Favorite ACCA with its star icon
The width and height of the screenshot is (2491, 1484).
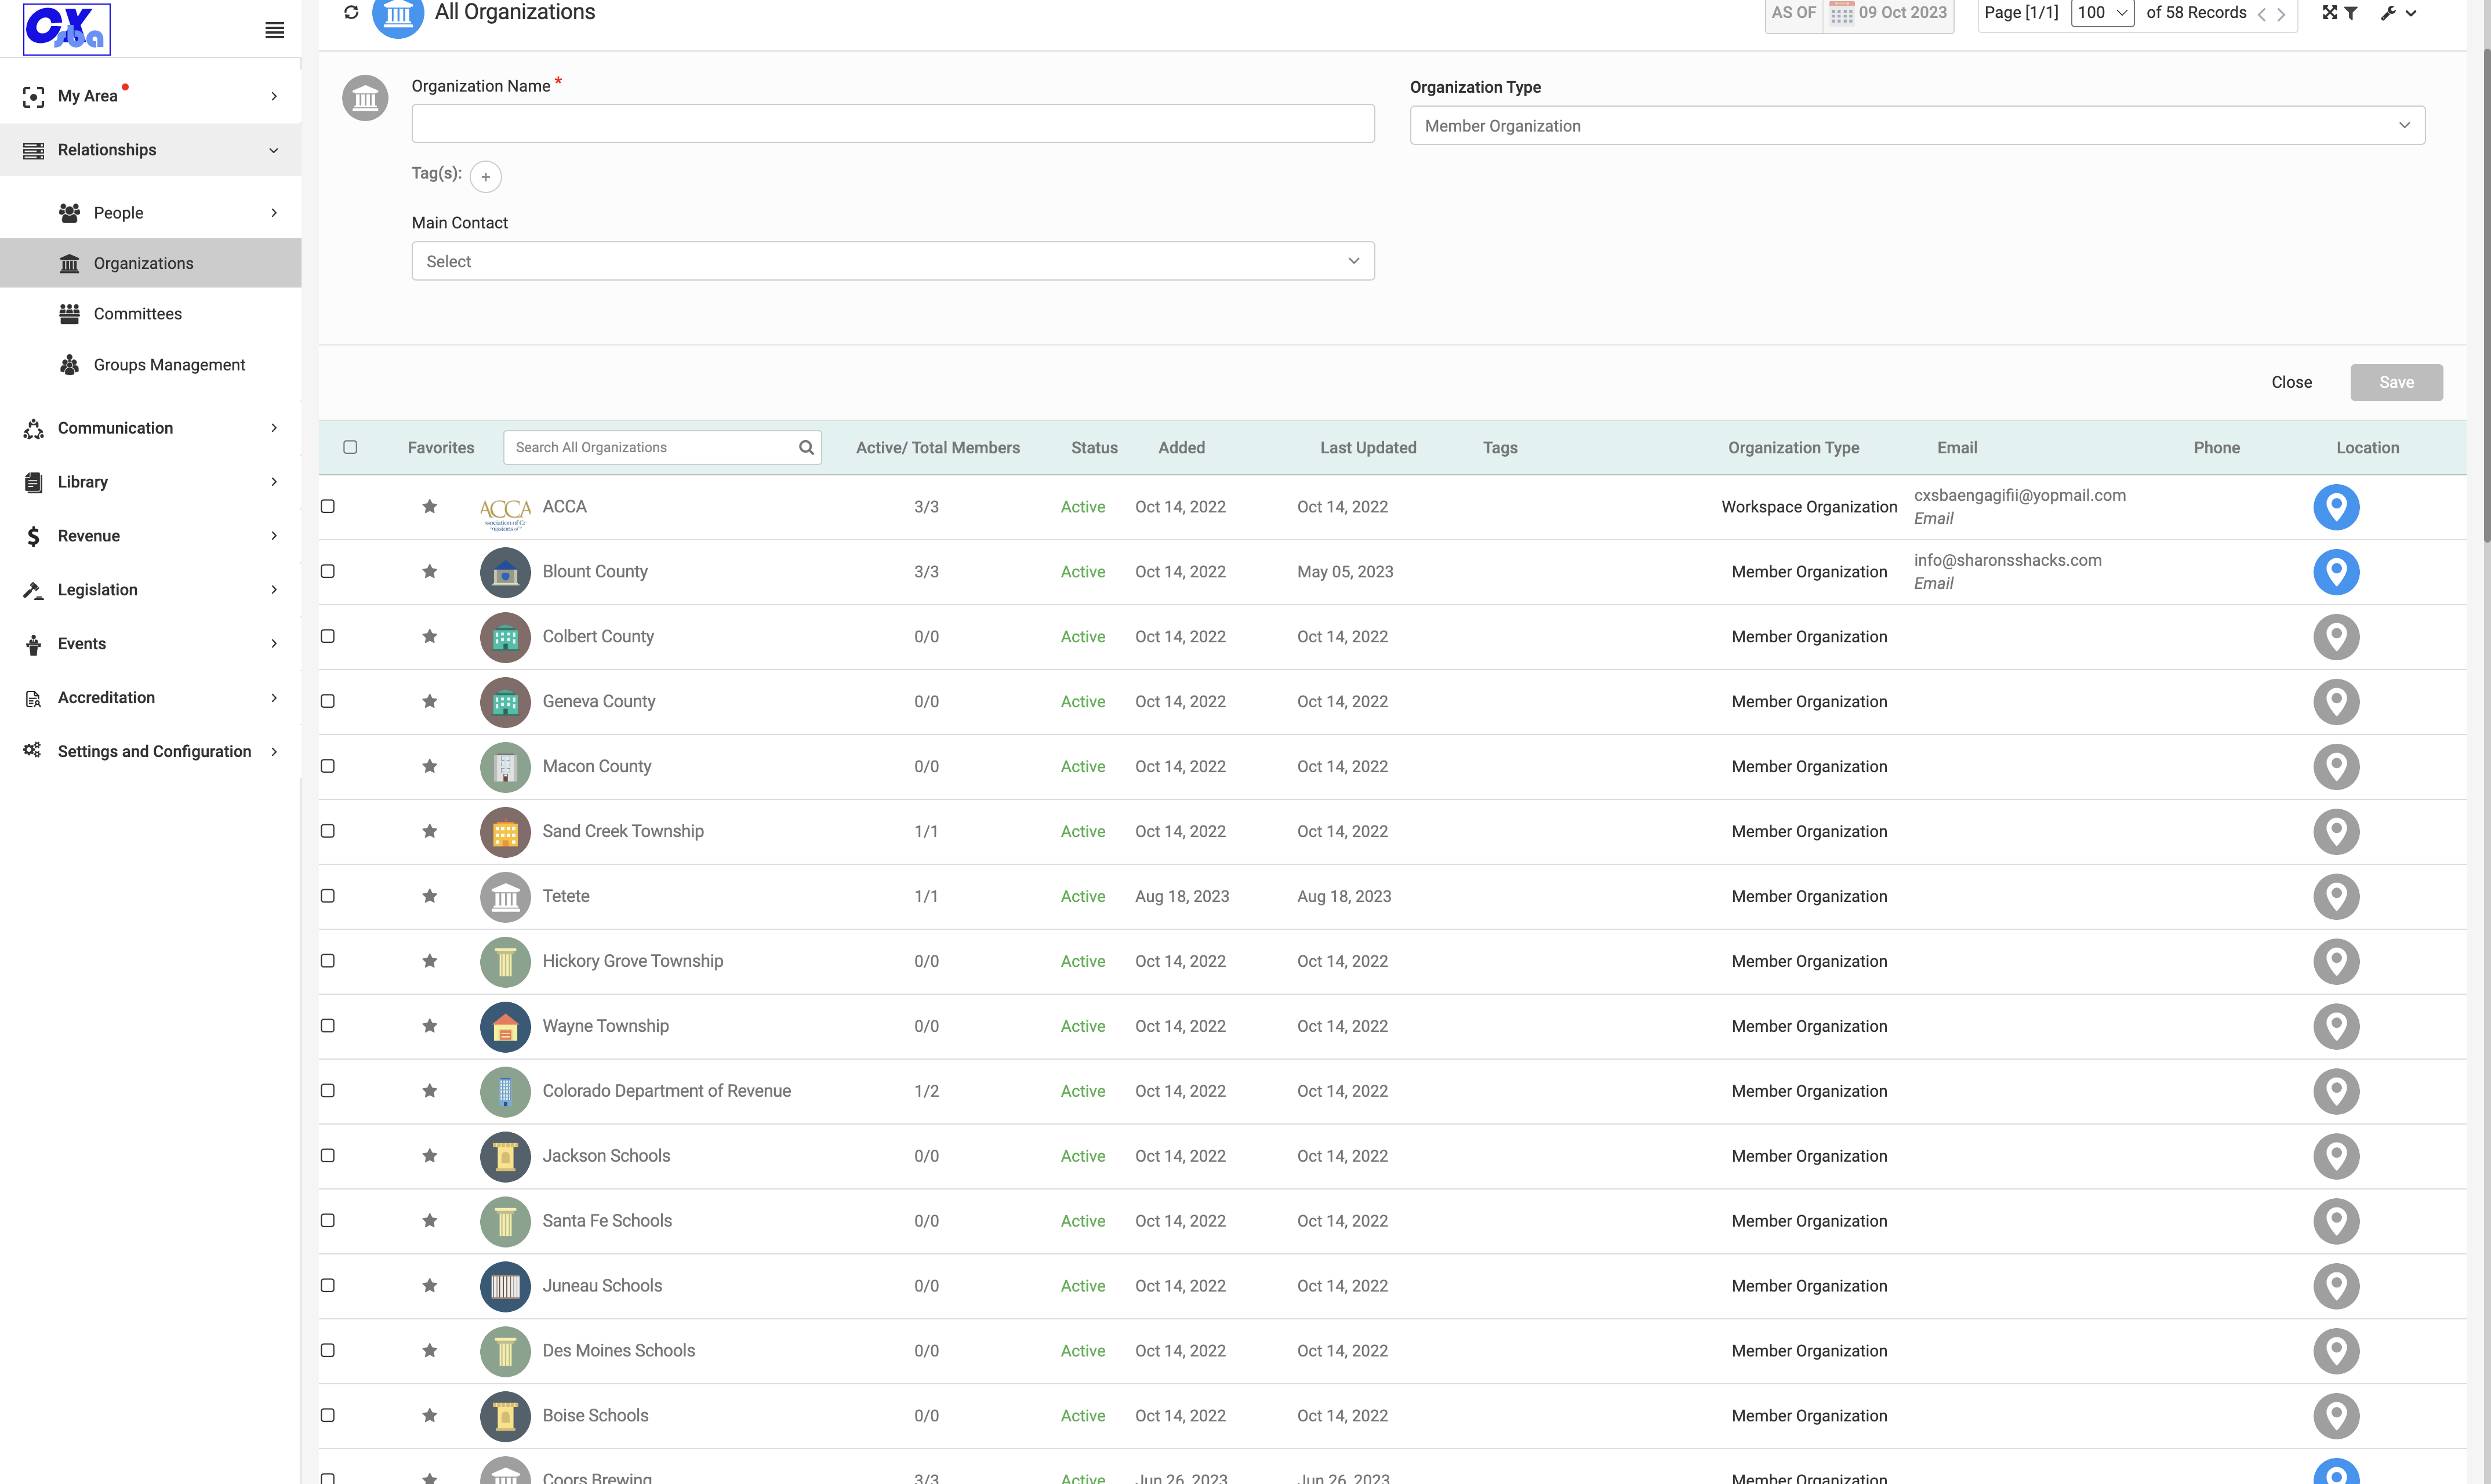point(430,506)
